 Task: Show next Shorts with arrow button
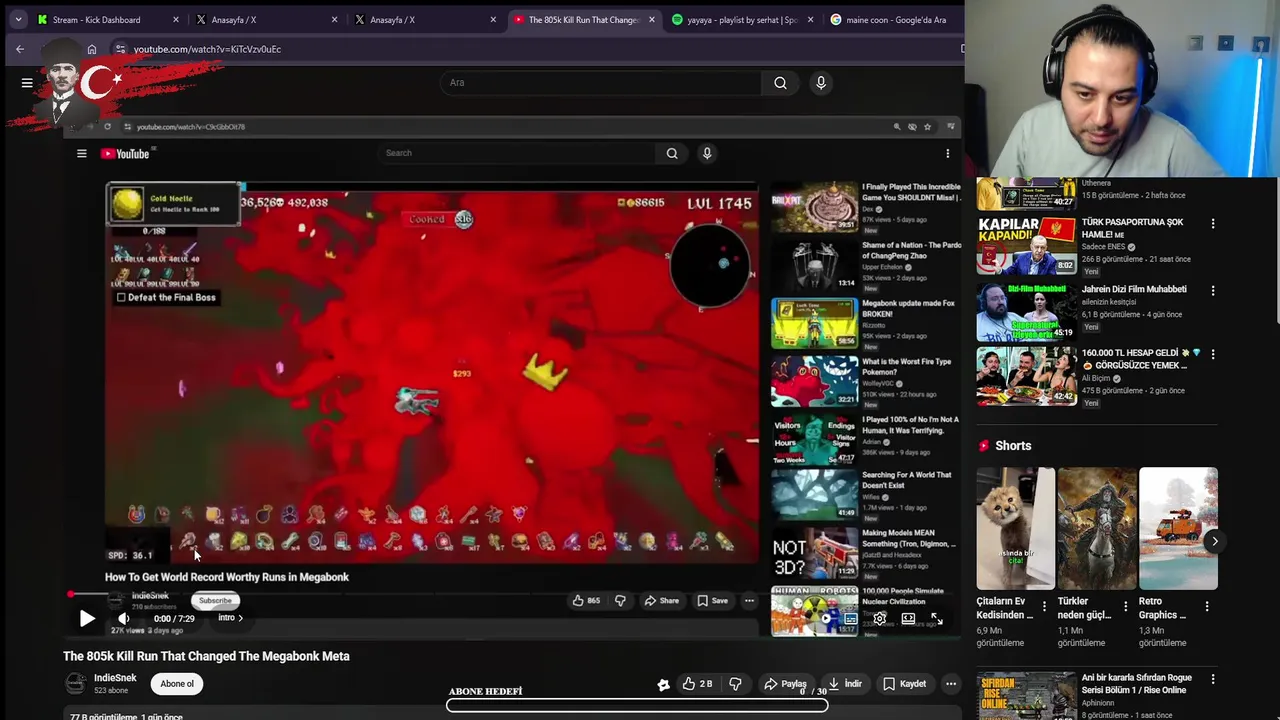tap(1215, 542)
